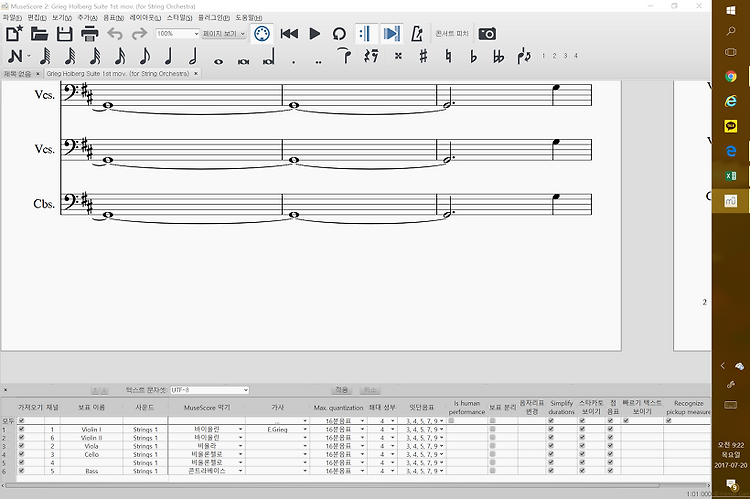750x499 pixels.
Task: Toggle the 콘서트 피치 (Concert Pitch) button
Action: pyautogui.click(x=452, y=33)
